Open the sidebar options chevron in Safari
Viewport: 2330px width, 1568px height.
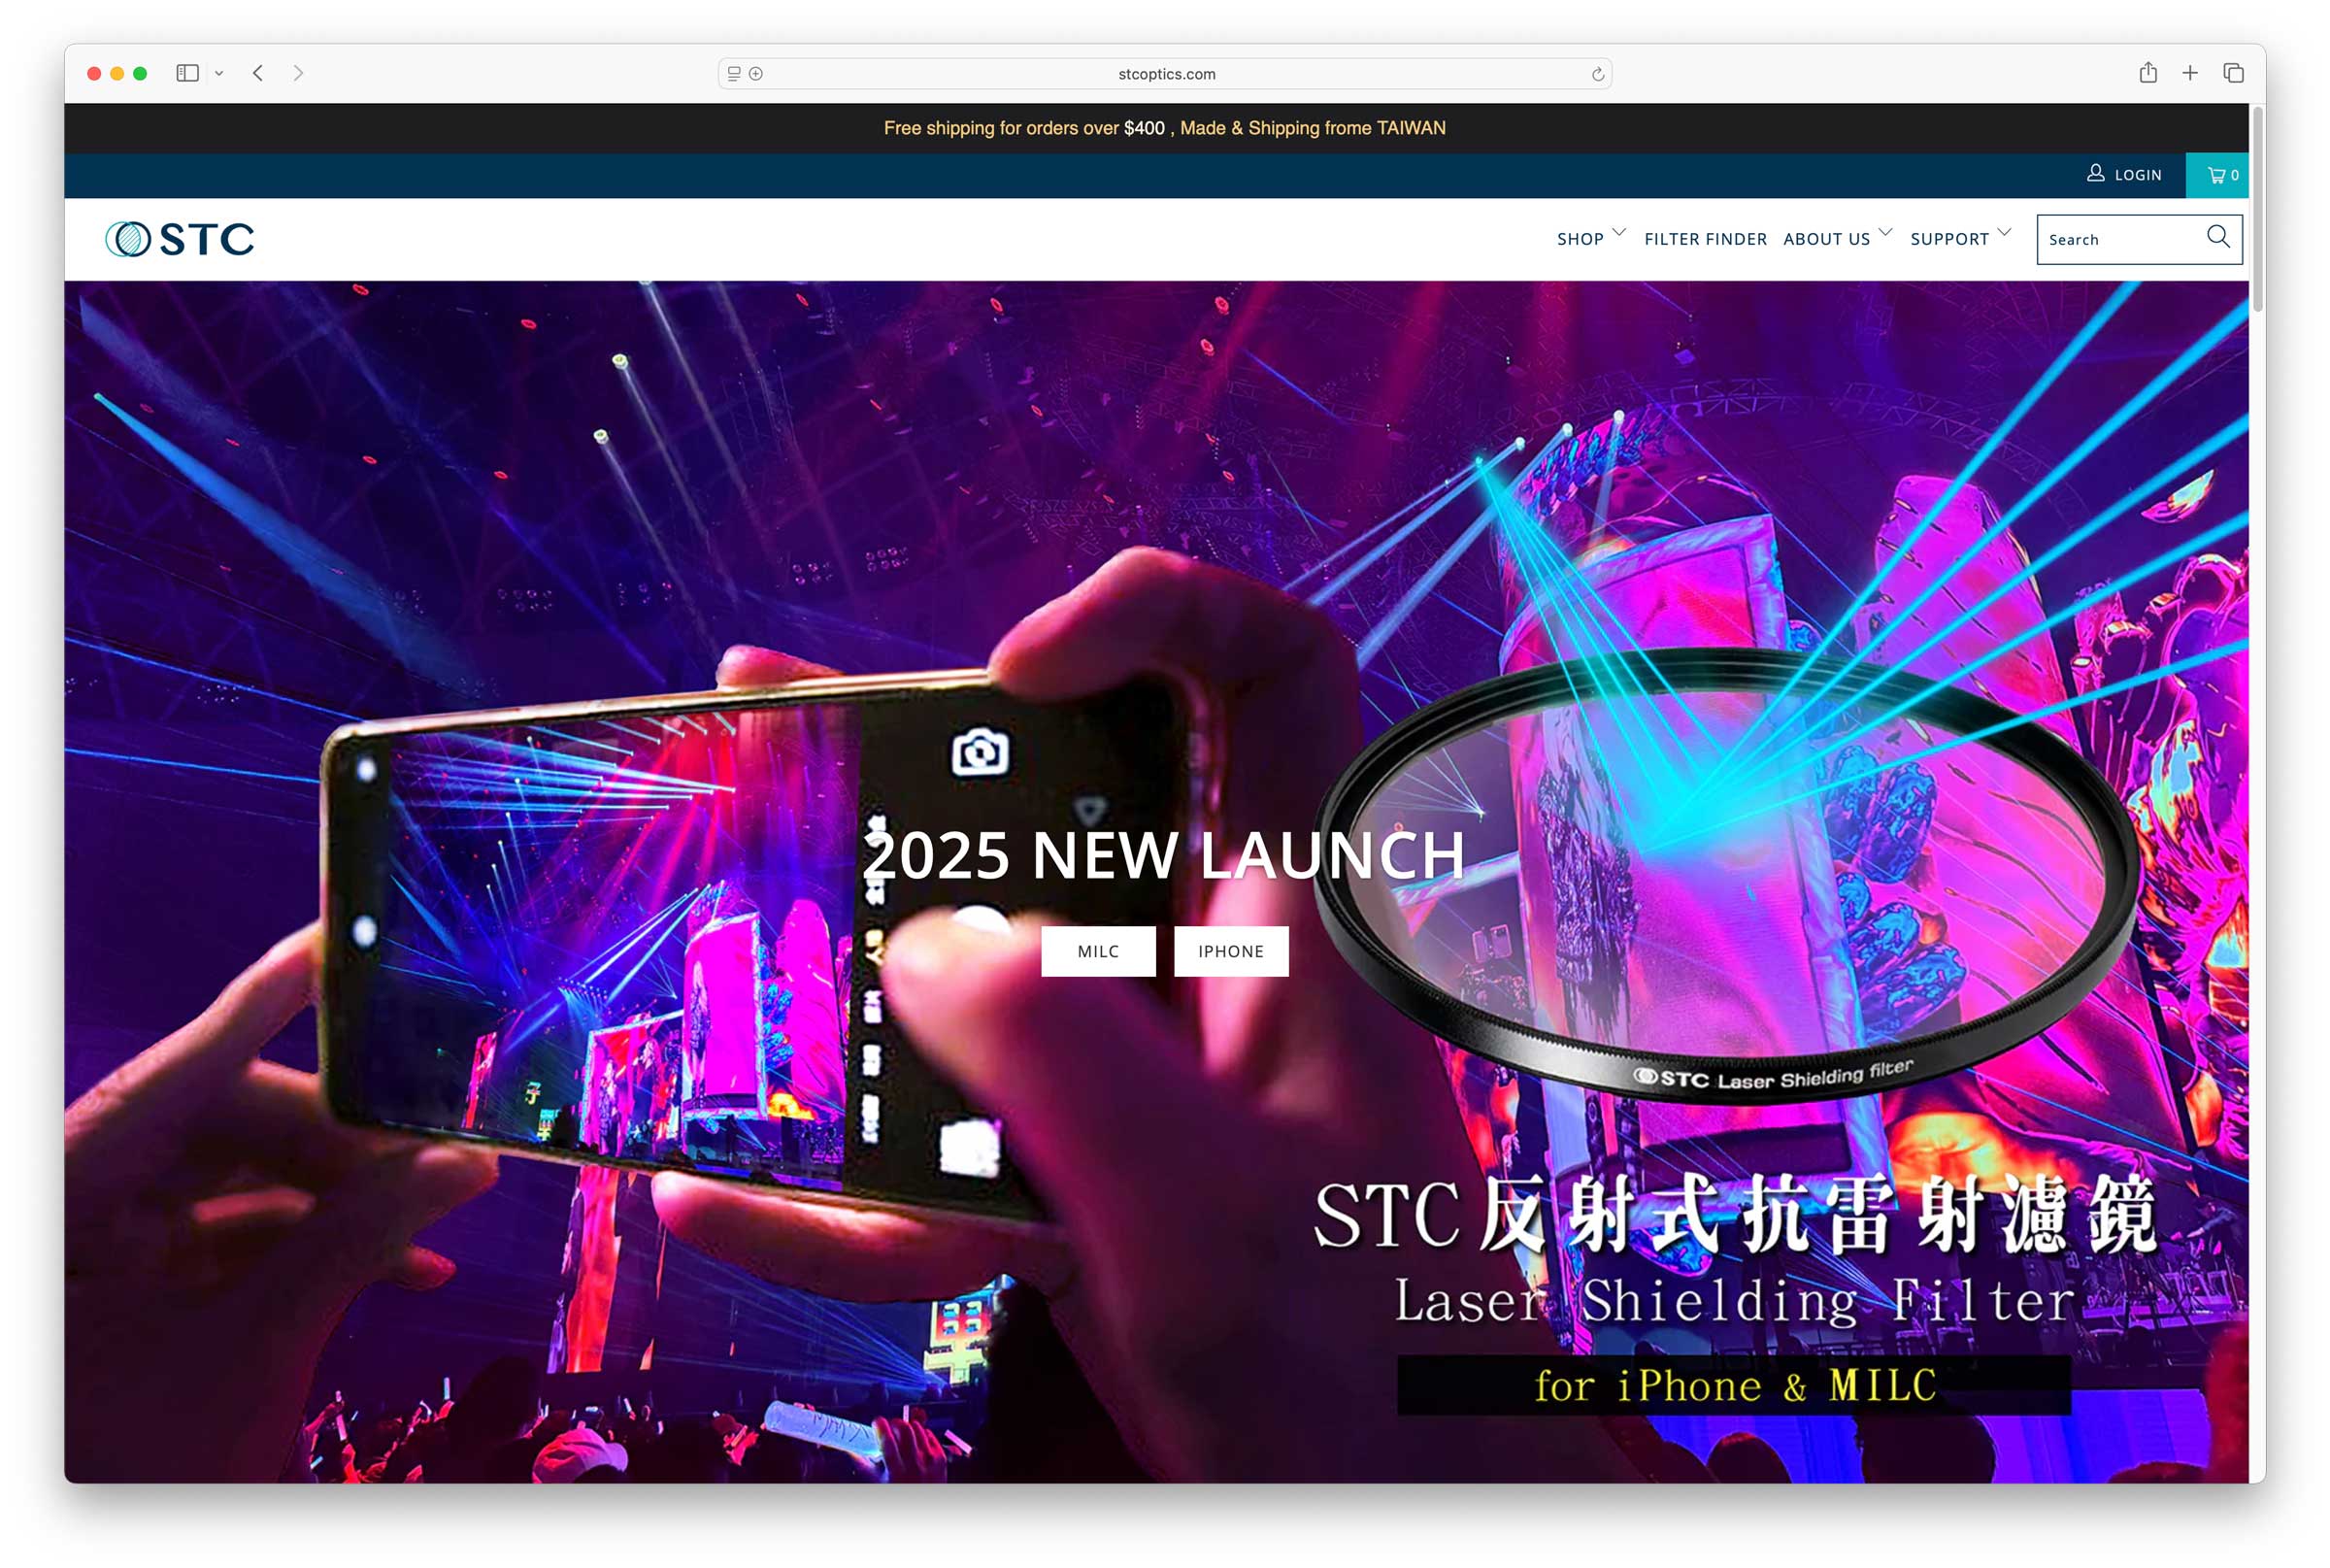click(x=219, y=73)
